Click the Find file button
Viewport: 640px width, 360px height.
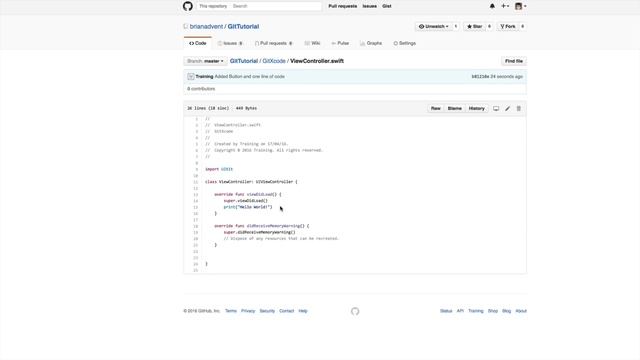pos(514,61)
